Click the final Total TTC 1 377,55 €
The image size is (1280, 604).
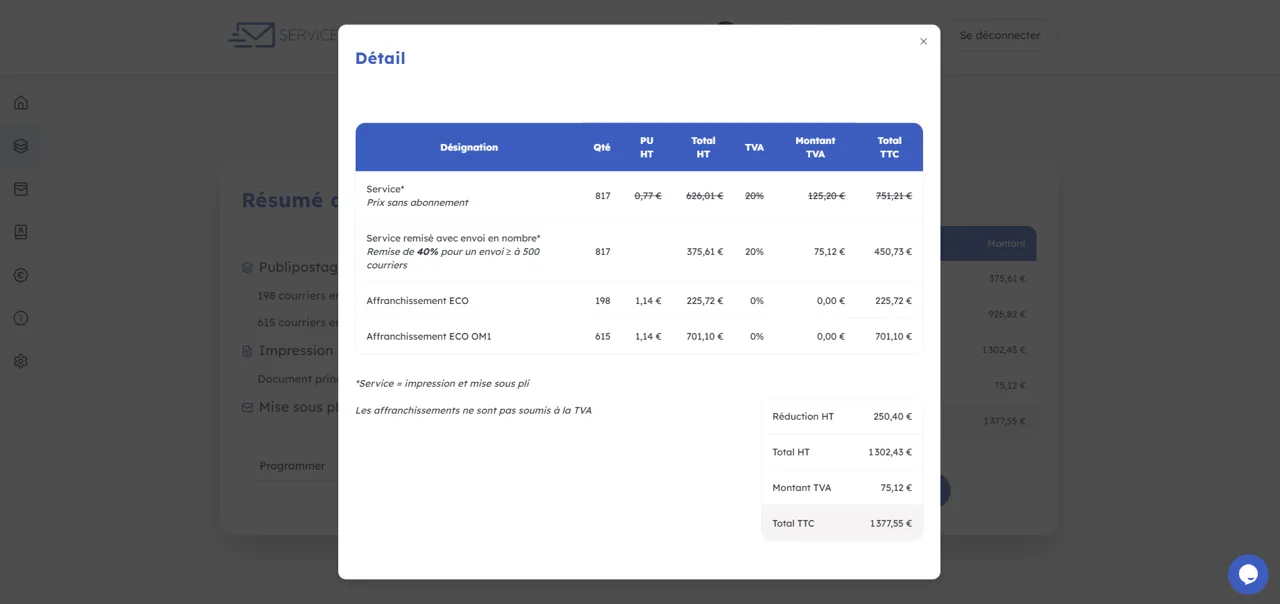point(890,524)
